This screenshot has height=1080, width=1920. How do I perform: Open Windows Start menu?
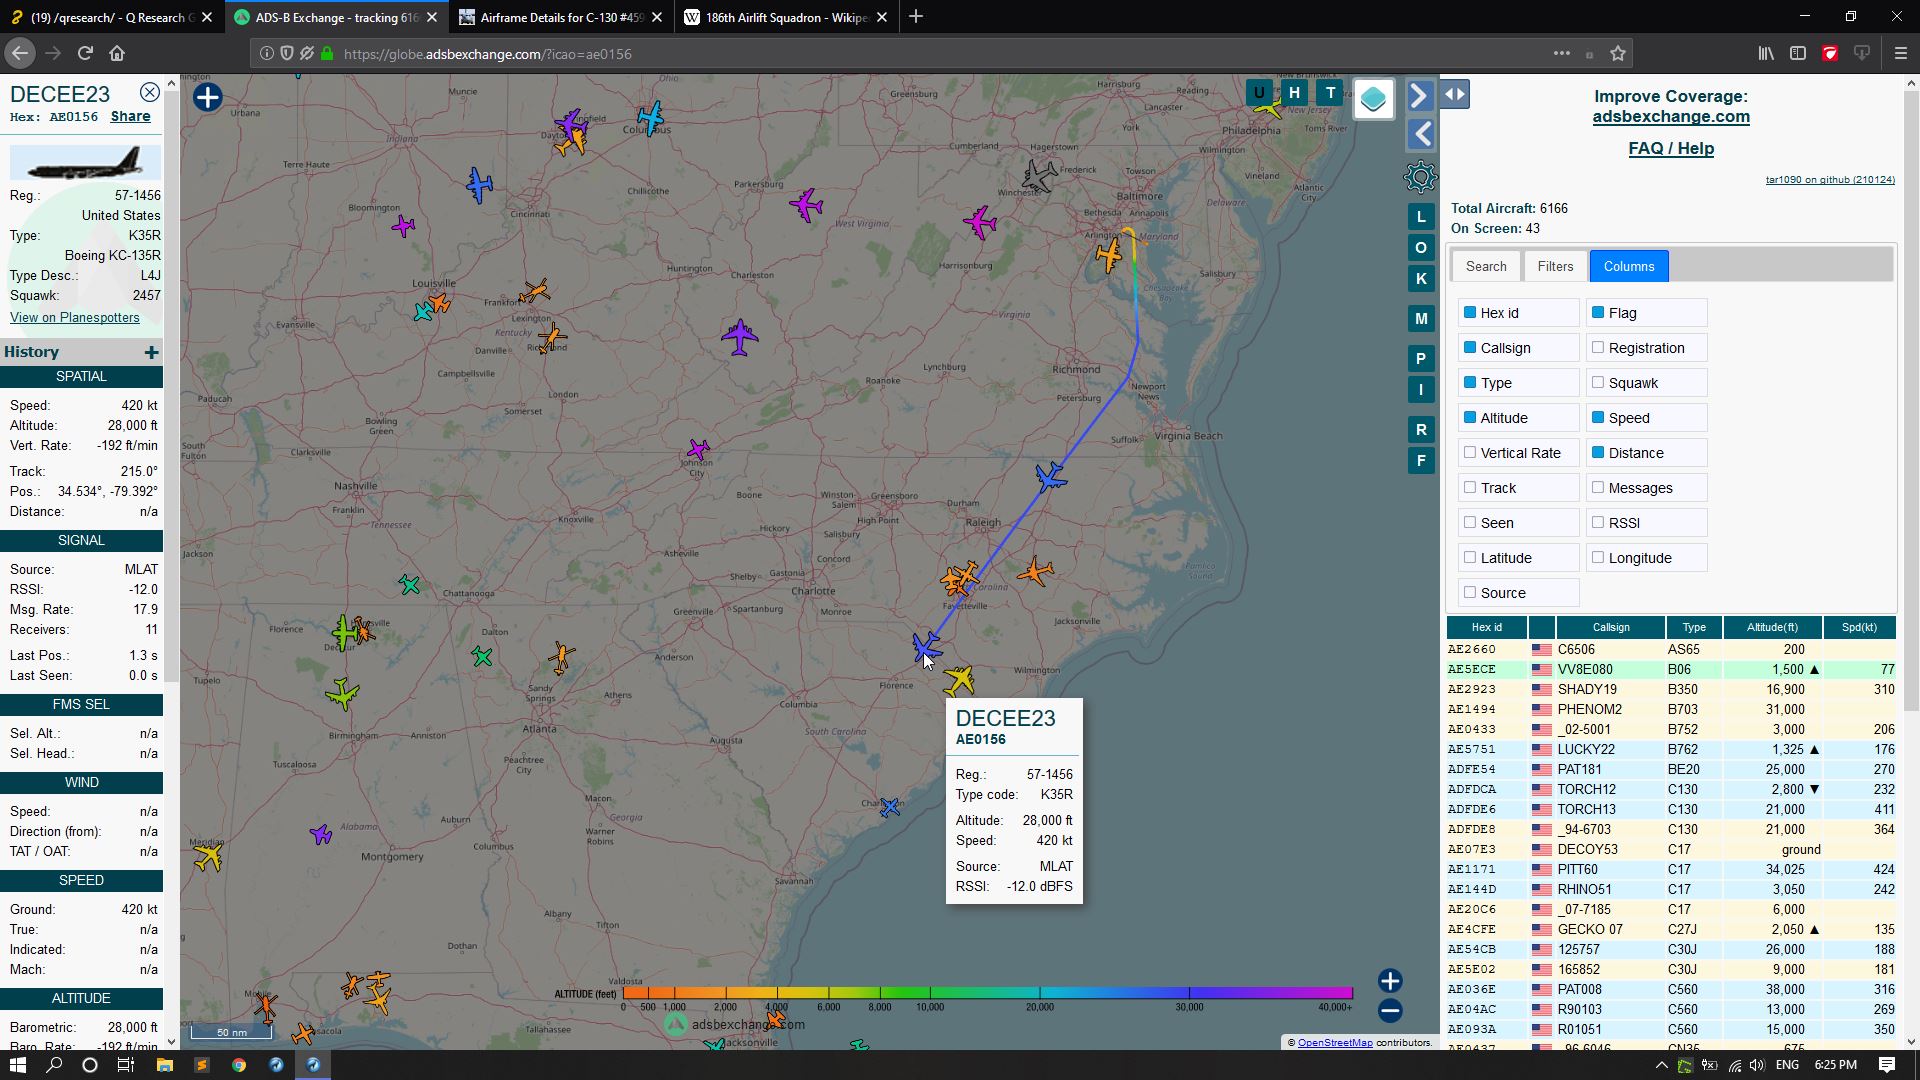(17, 1065)
